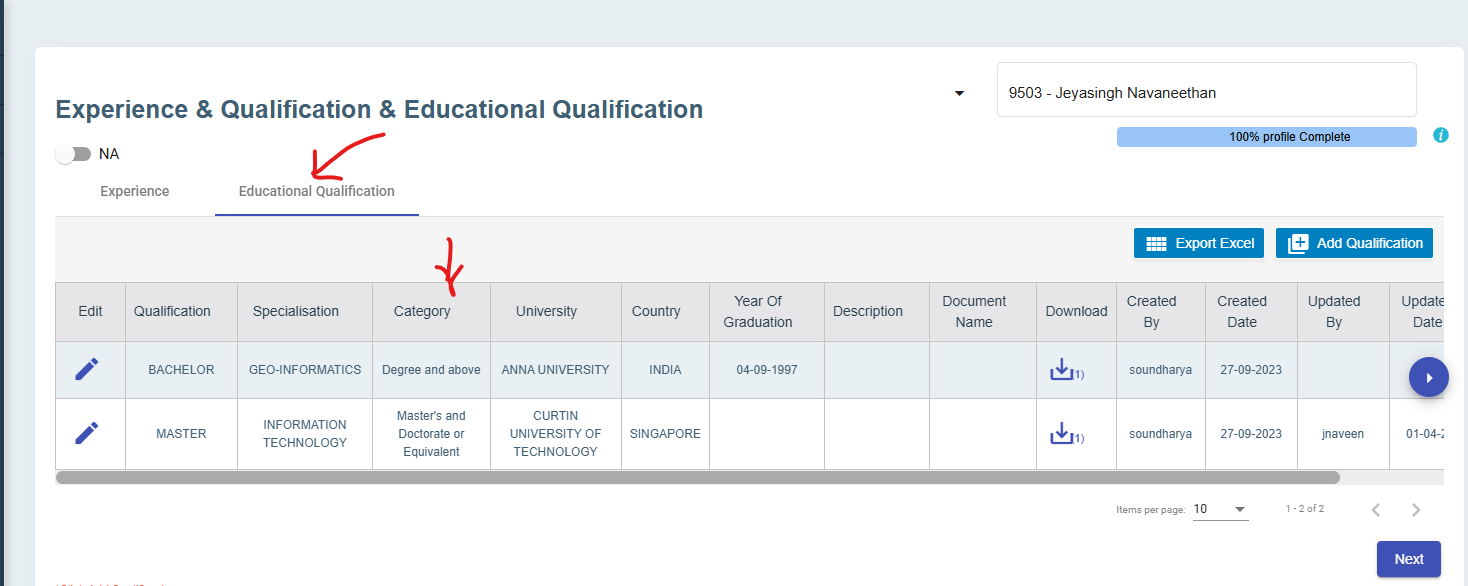Click the Add Qualification button
The height and width of the screenshot is (586, 1468).
tap(1354, 243)
